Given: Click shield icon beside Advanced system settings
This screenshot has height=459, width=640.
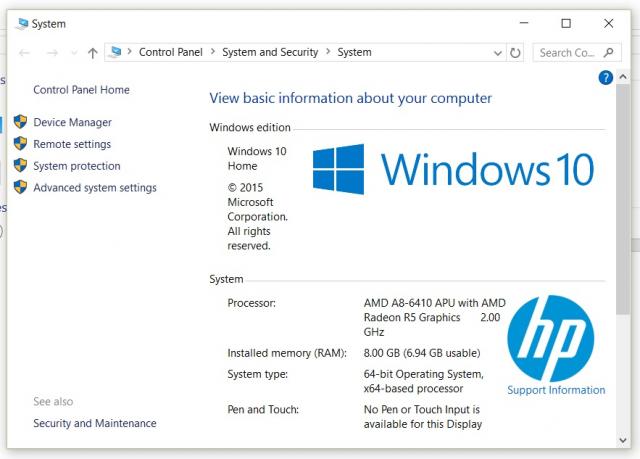Looking at the screenshot, I should (x=20, y=188).
